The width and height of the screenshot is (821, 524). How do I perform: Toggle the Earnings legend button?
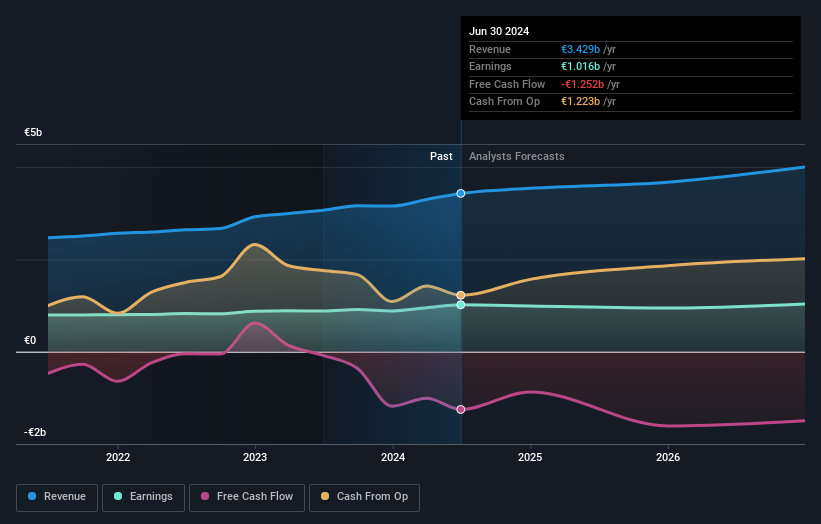143,497
